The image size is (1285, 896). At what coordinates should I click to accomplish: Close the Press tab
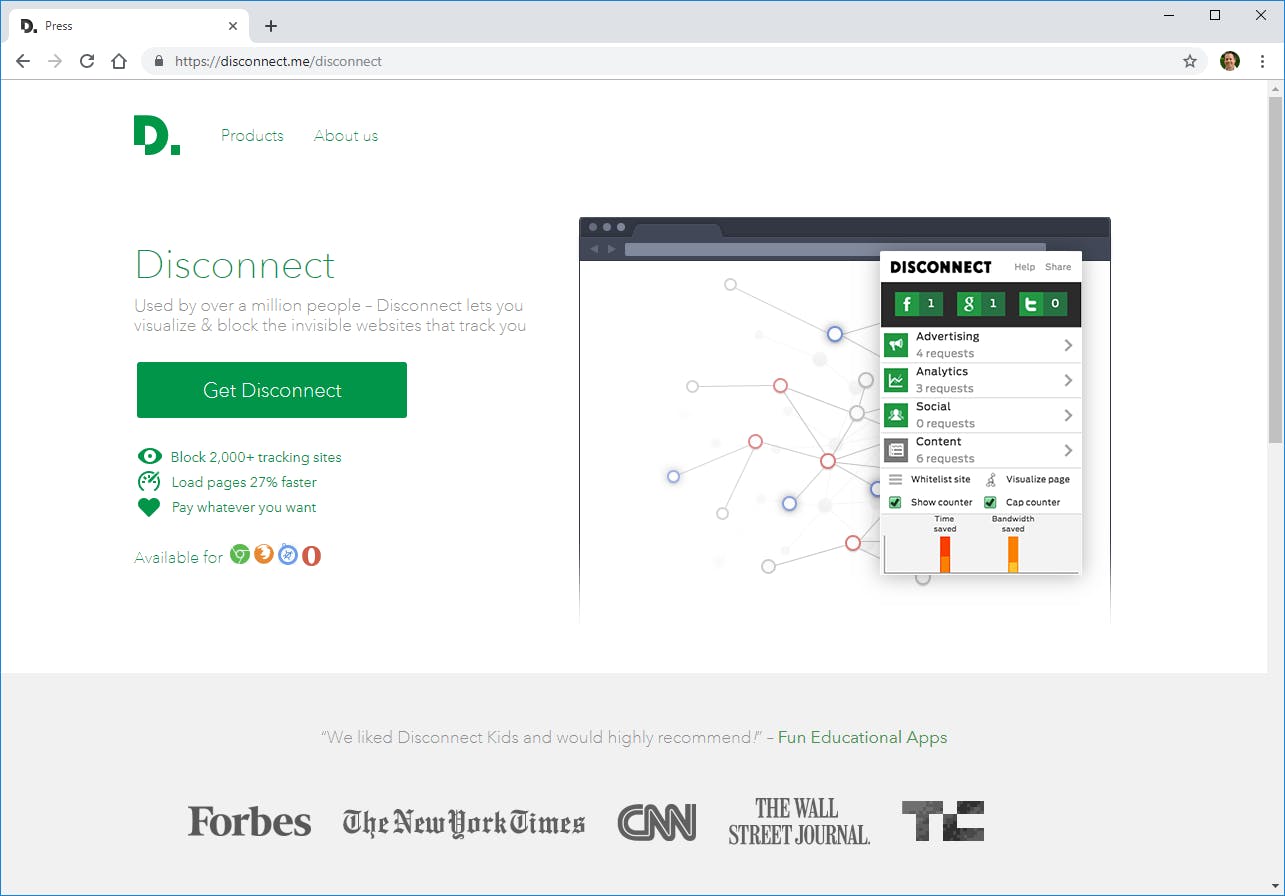(233, 26)
